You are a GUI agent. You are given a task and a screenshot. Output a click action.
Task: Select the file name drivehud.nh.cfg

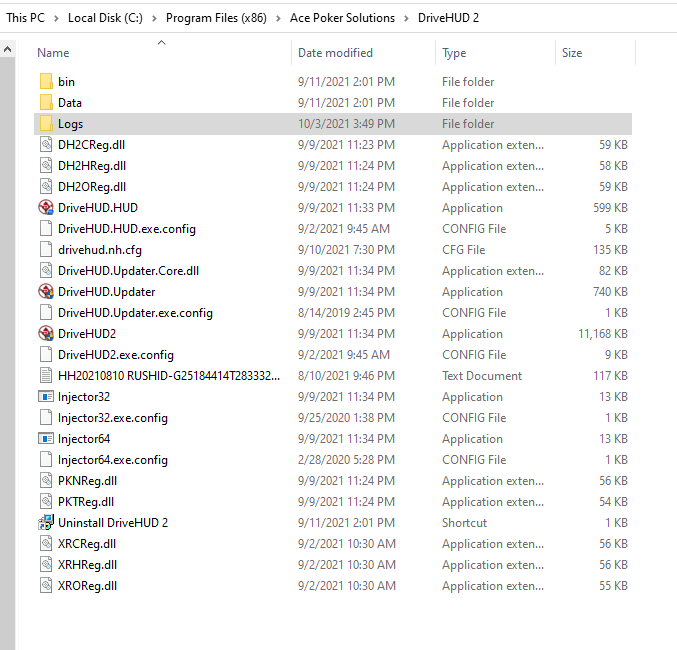[x=100, y=250]
